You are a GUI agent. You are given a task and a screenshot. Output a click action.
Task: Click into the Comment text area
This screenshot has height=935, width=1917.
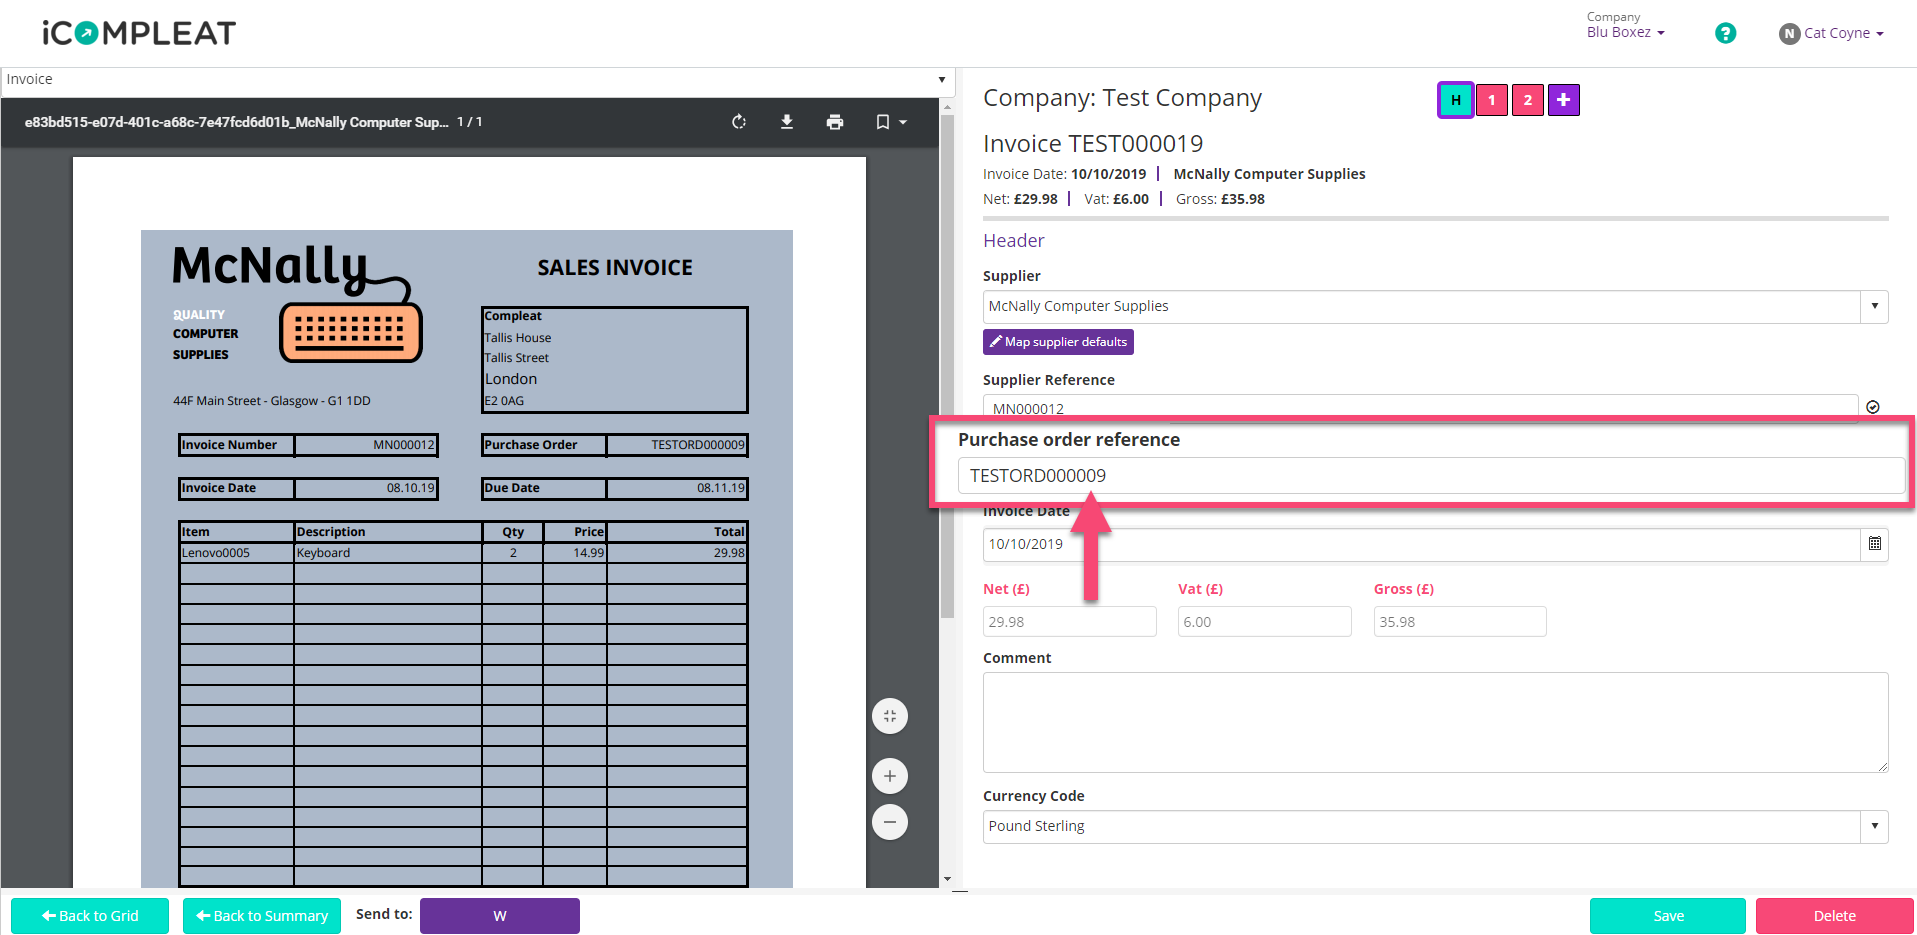[x=1435, y=722]
